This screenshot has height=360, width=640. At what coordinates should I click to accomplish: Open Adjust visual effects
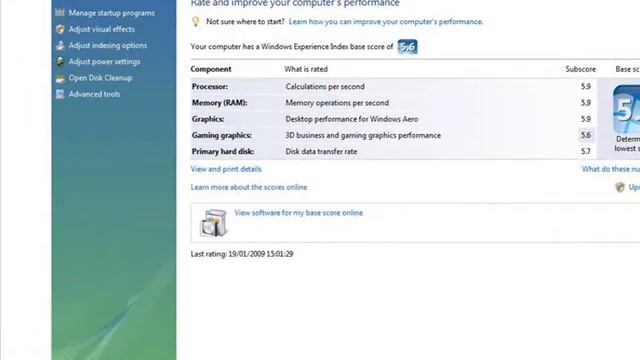pyautogui.click(x=101, y=29)
